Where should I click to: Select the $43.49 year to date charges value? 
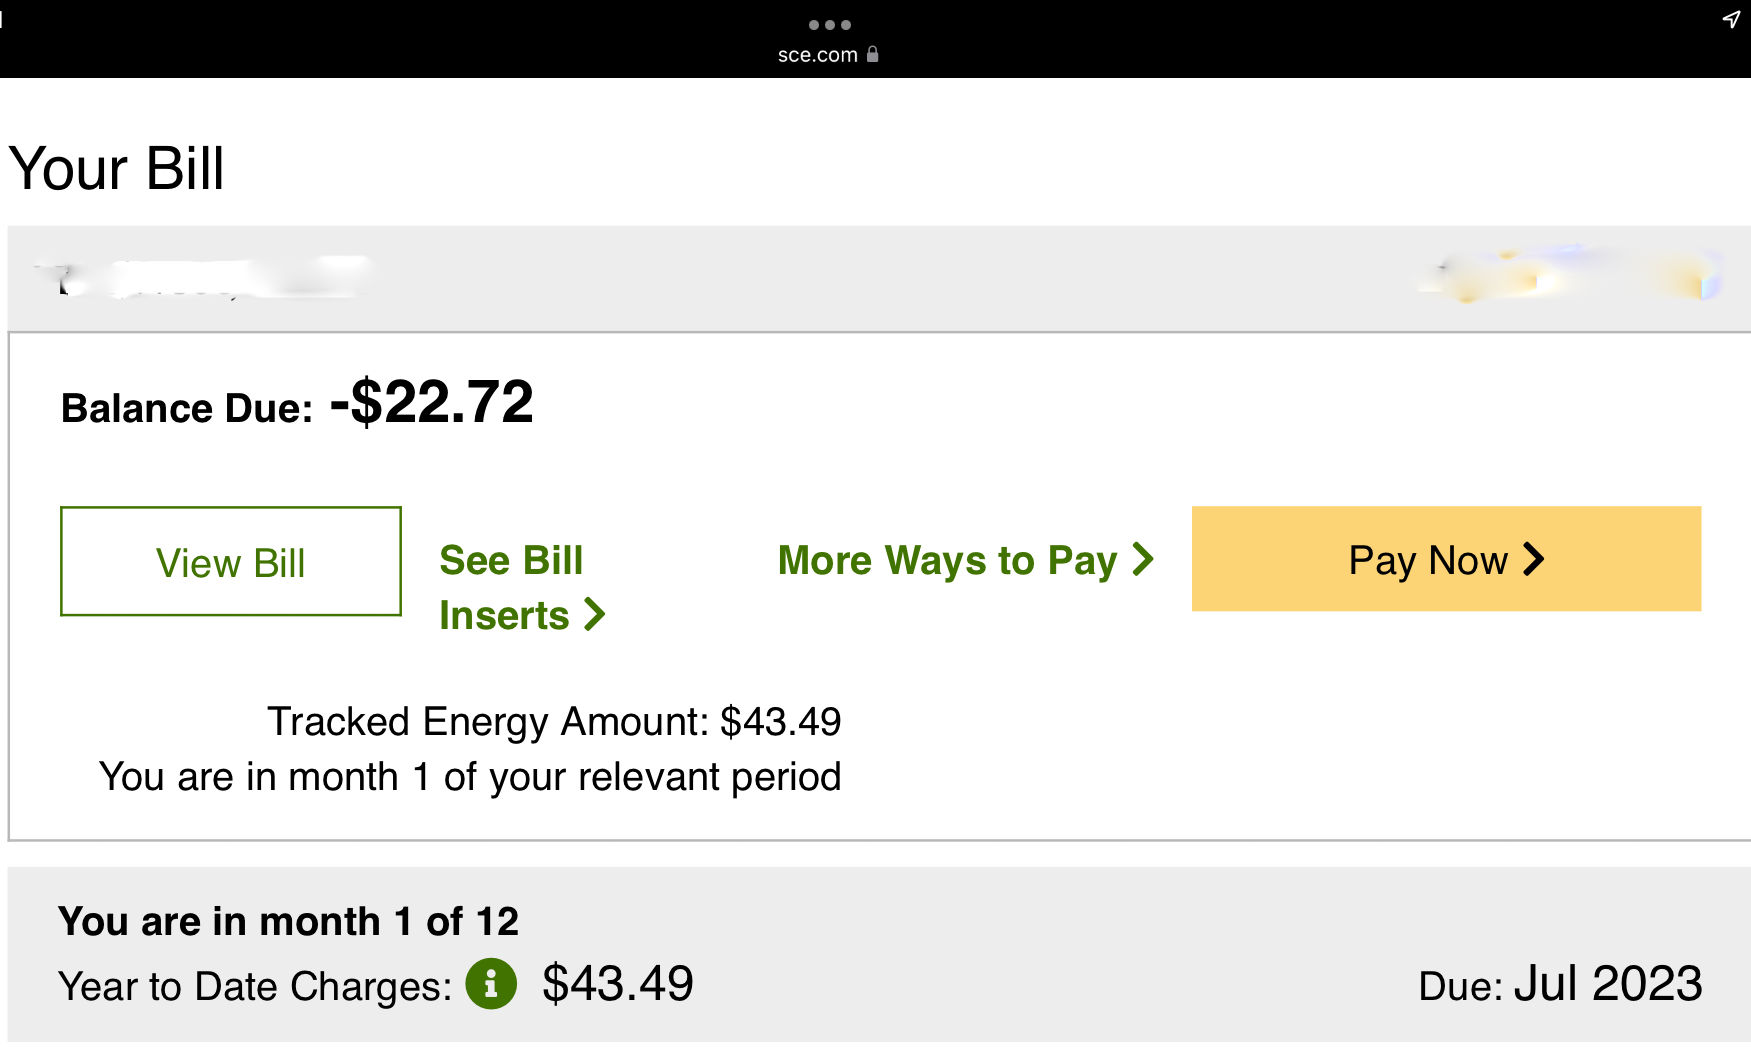click(617, 984)
